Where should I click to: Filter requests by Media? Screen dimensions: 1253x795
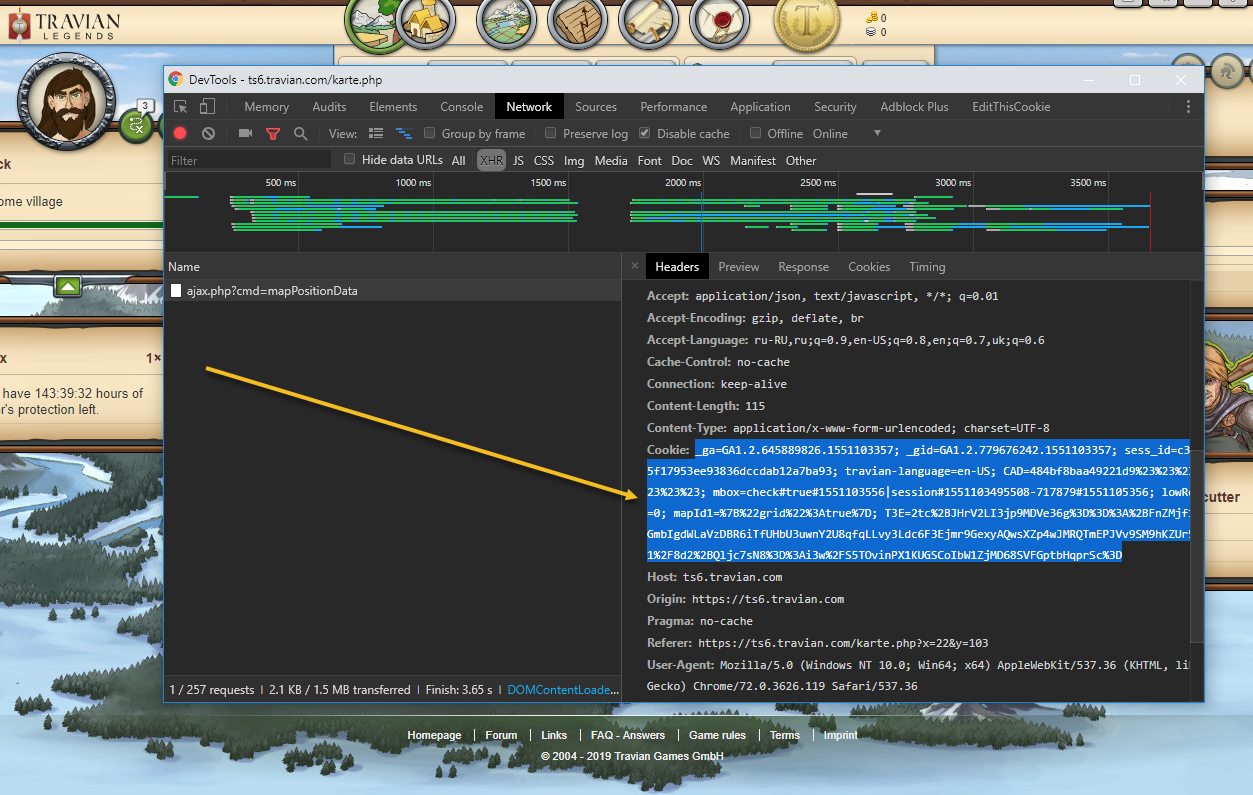(x=611, y=160)
